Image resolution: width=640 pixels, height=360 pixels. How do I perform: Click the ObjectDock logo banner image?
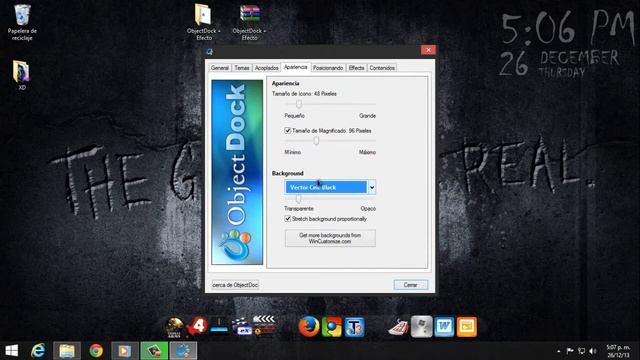(237, 172)
